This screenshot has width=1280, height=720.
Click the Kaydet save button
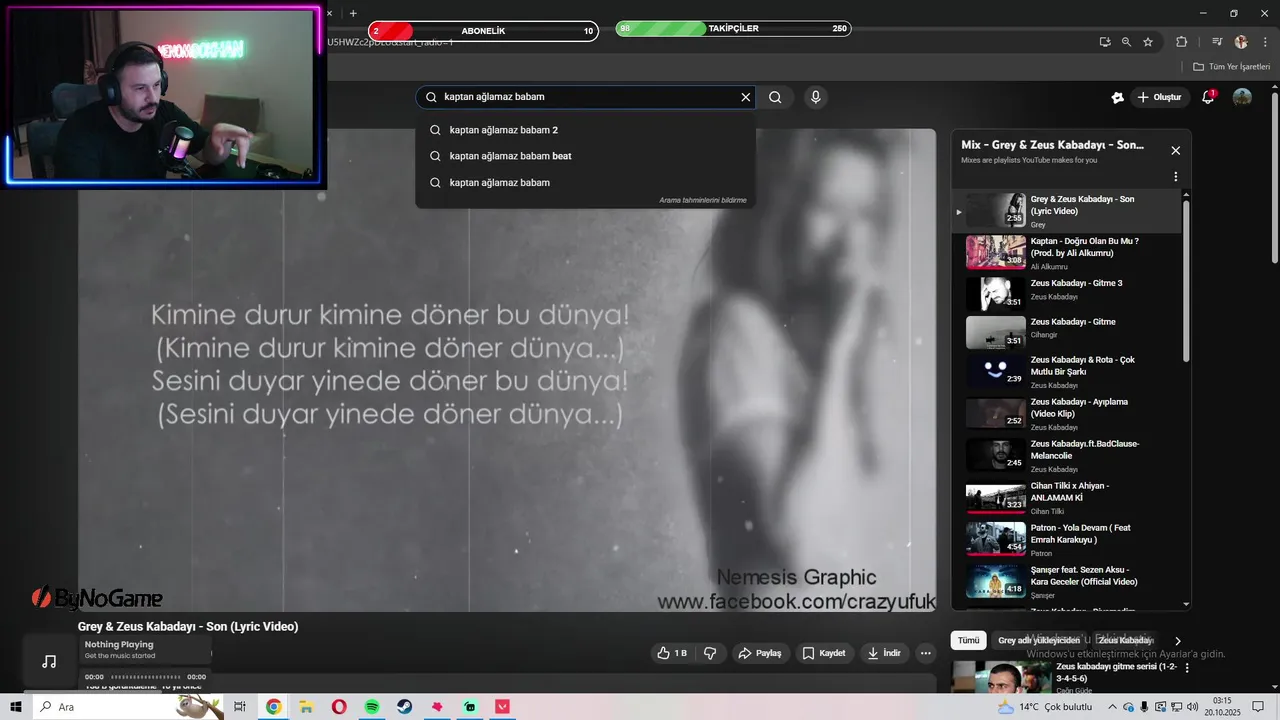(825, 653)
